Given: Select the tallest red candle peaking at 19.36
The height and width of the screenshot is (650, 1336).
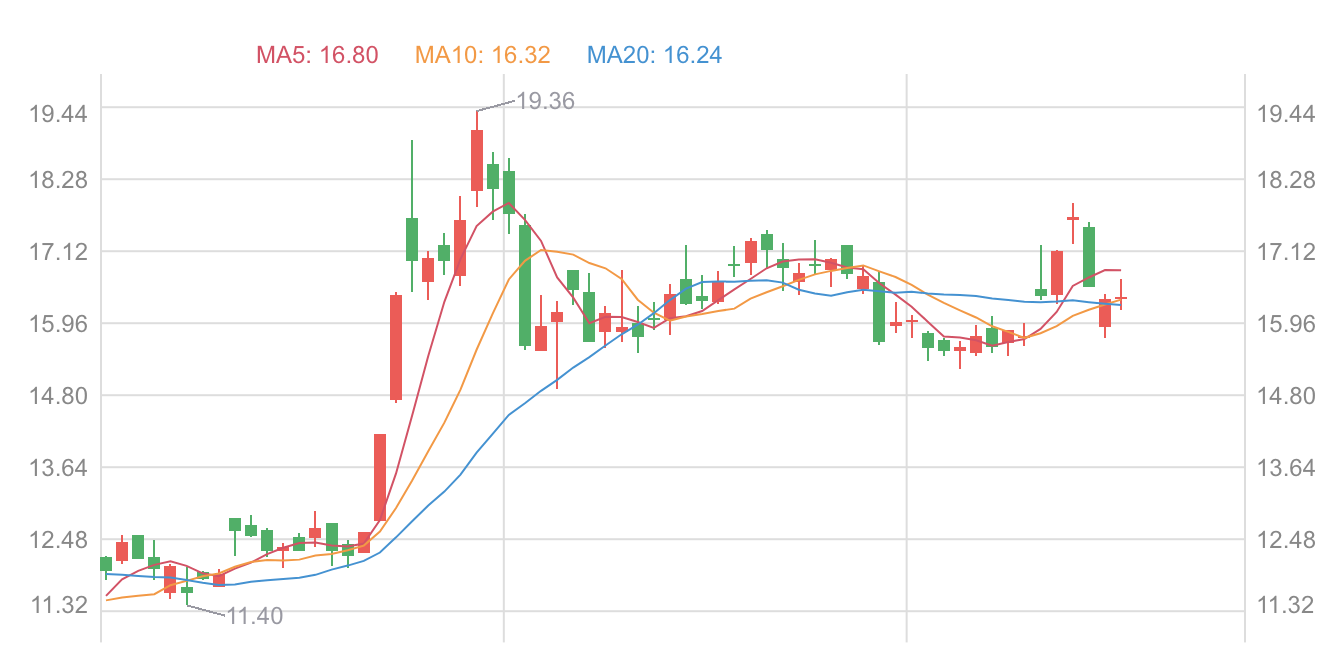Looking at the screenshot, I should [477, 160].
